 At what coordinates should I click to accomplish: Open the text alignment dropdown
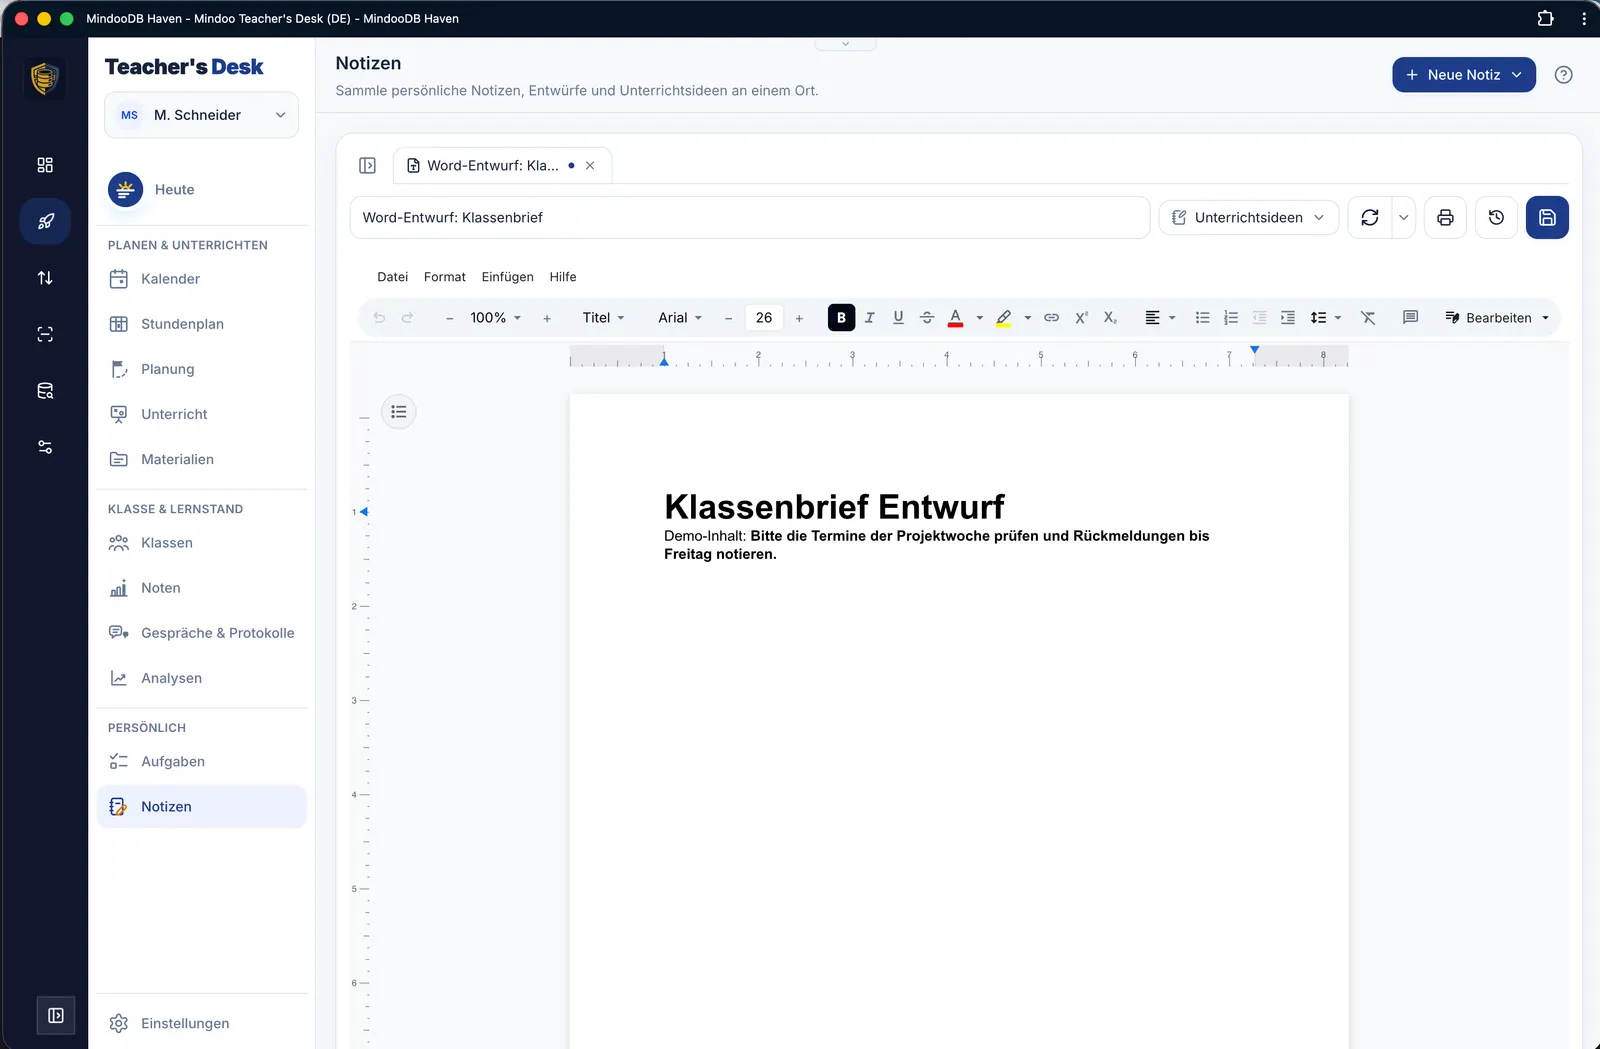tap(1160, 318)
